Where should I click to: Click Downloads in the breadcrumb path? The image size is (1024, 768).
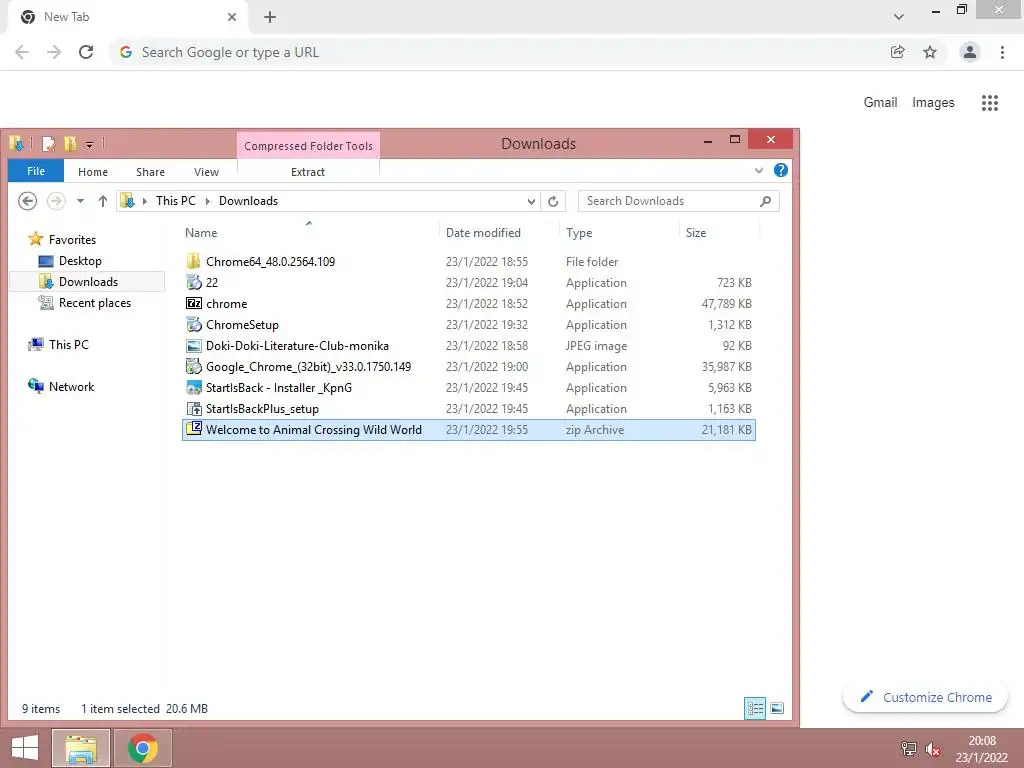[x=248, y=201]
